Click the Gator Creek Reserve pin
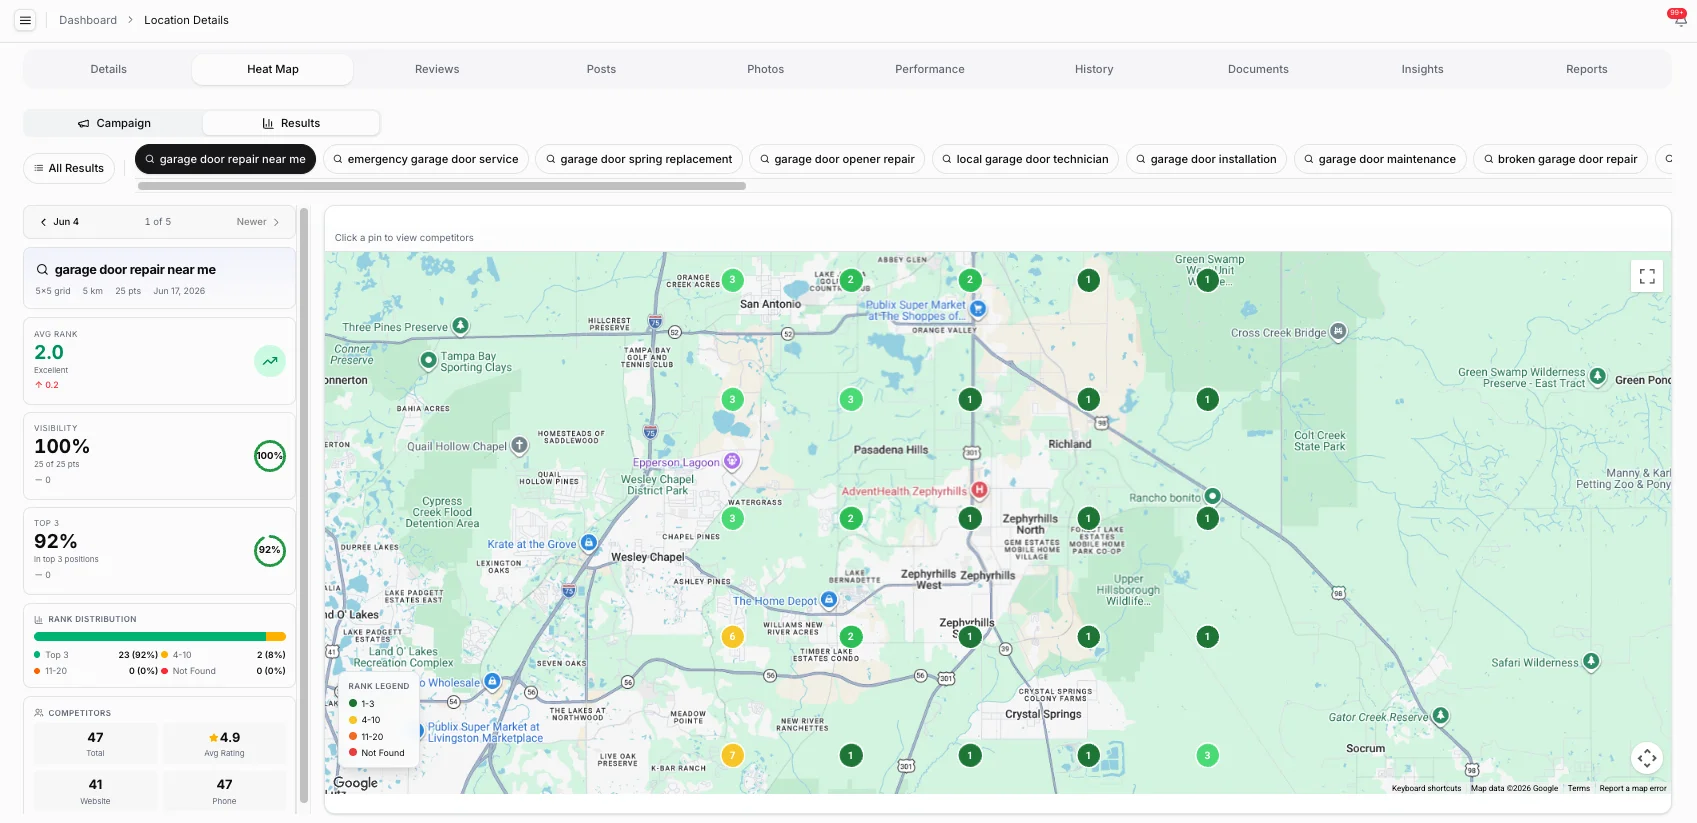This screenshot has height=823, width=1697. pyautogui.click(x=1440, y=715)
